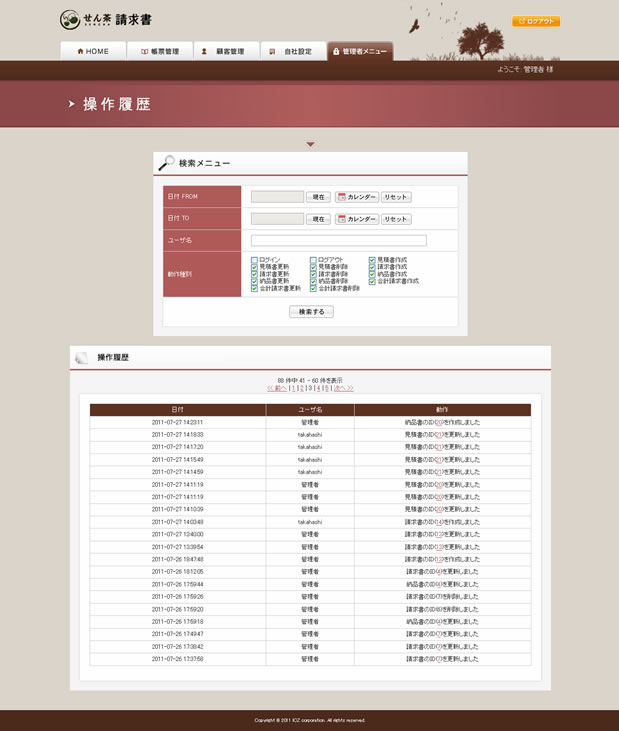Click the せん茶 請求書 logo
This screenshot has height=731, width=619.
tap(106, 20)
